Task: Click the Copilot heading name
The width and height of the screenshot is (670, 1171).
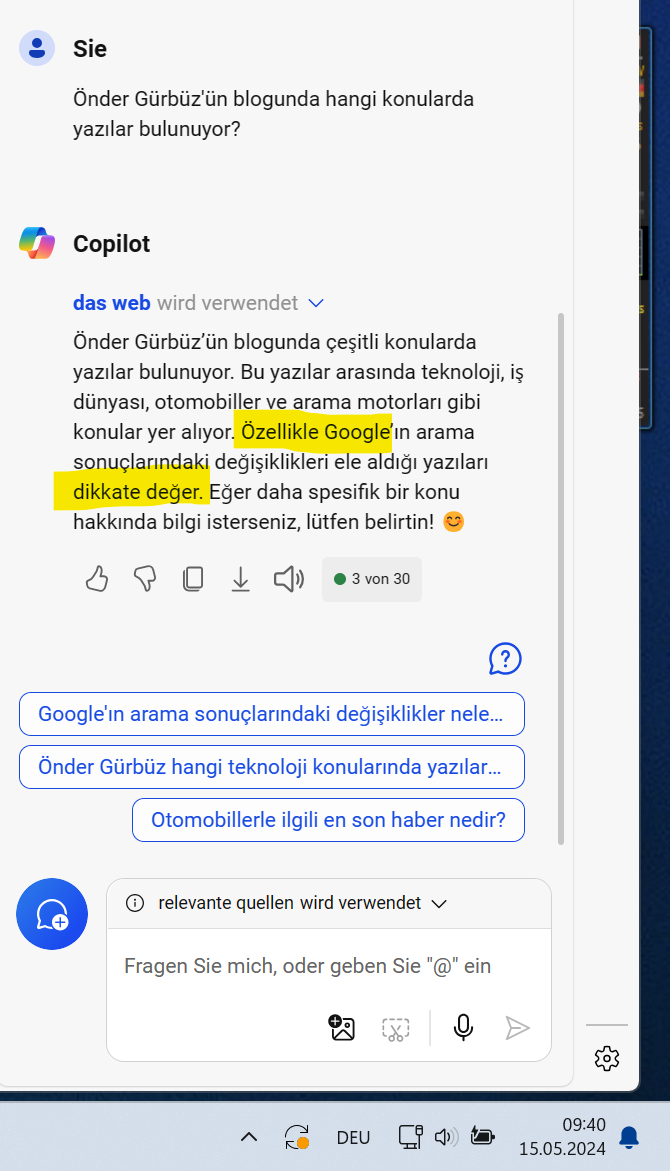Action: tap(111, 243)
